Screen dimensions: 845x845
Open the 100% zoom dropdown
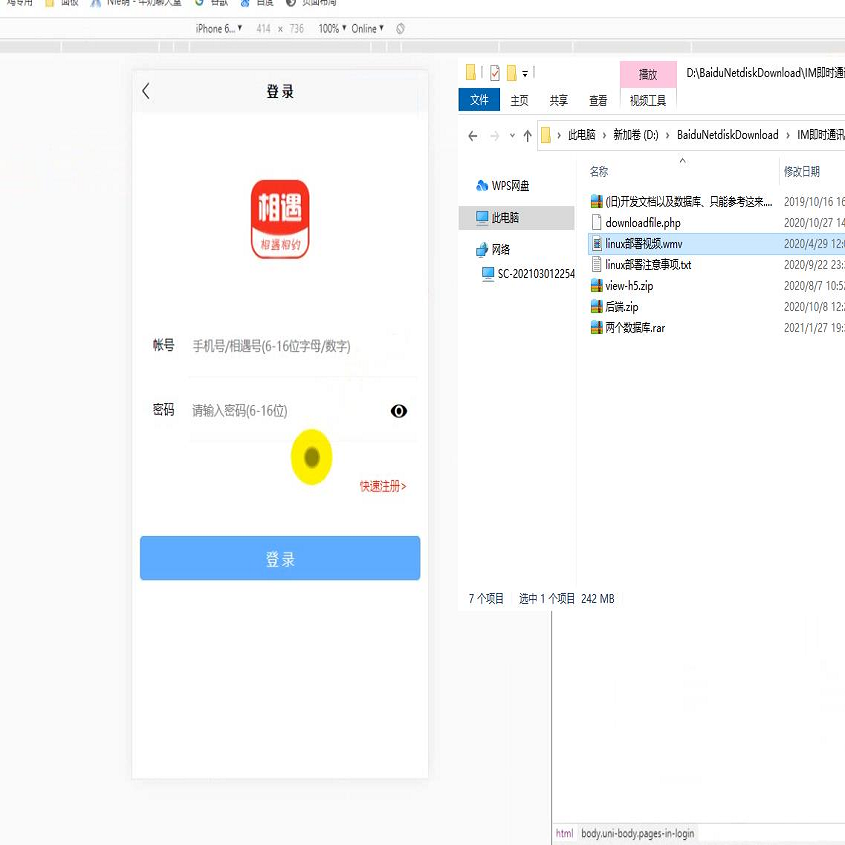332,29
